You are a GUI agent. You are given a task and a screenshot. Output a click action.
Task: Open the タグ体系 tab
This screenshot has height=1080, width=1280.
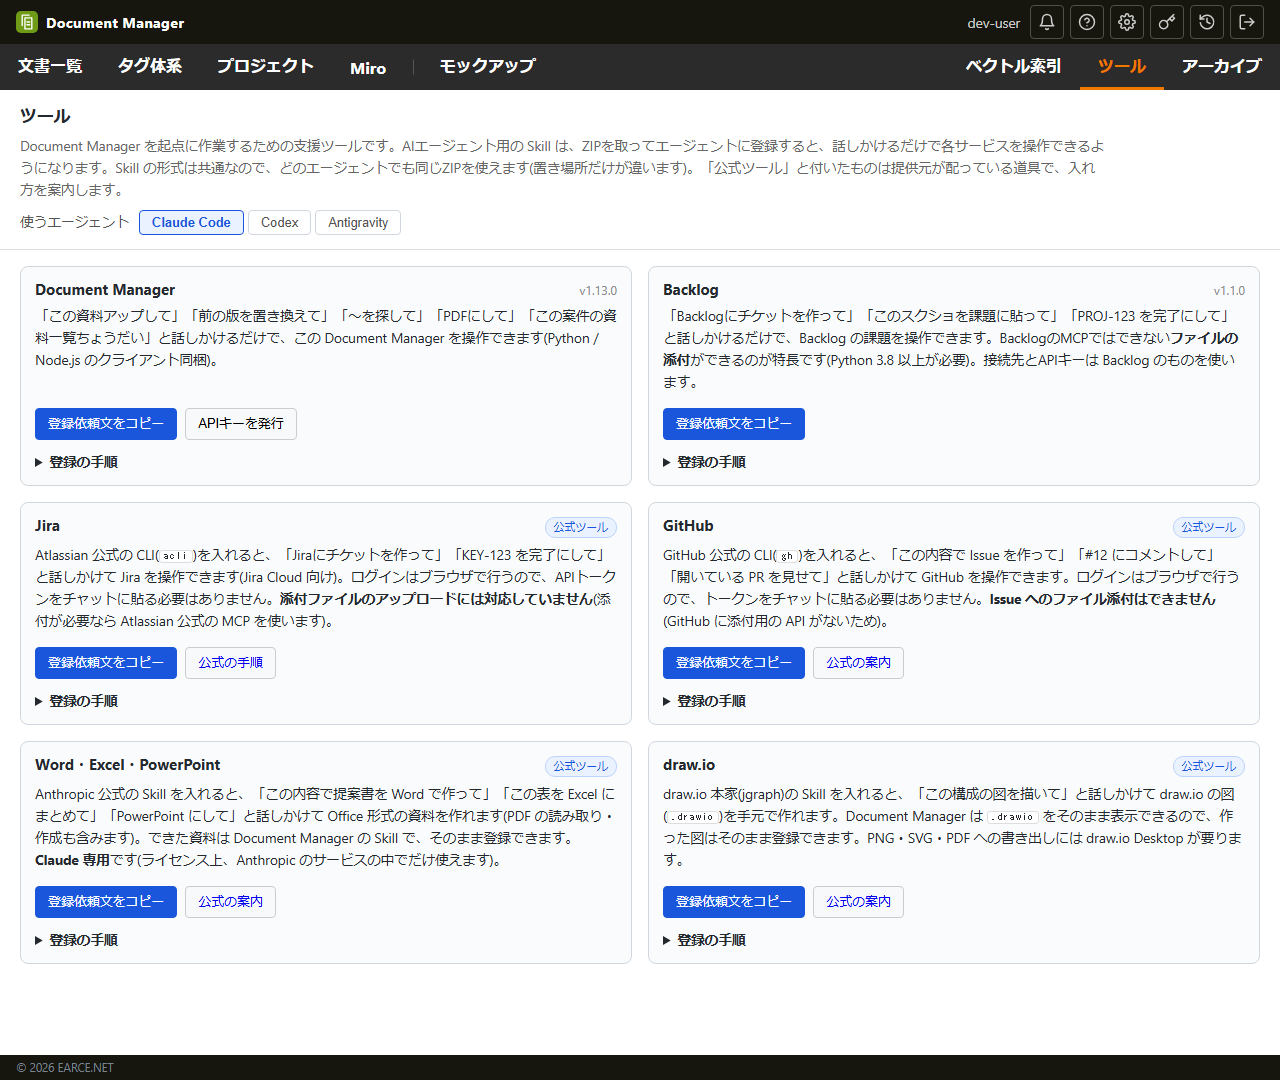point(150,67)
